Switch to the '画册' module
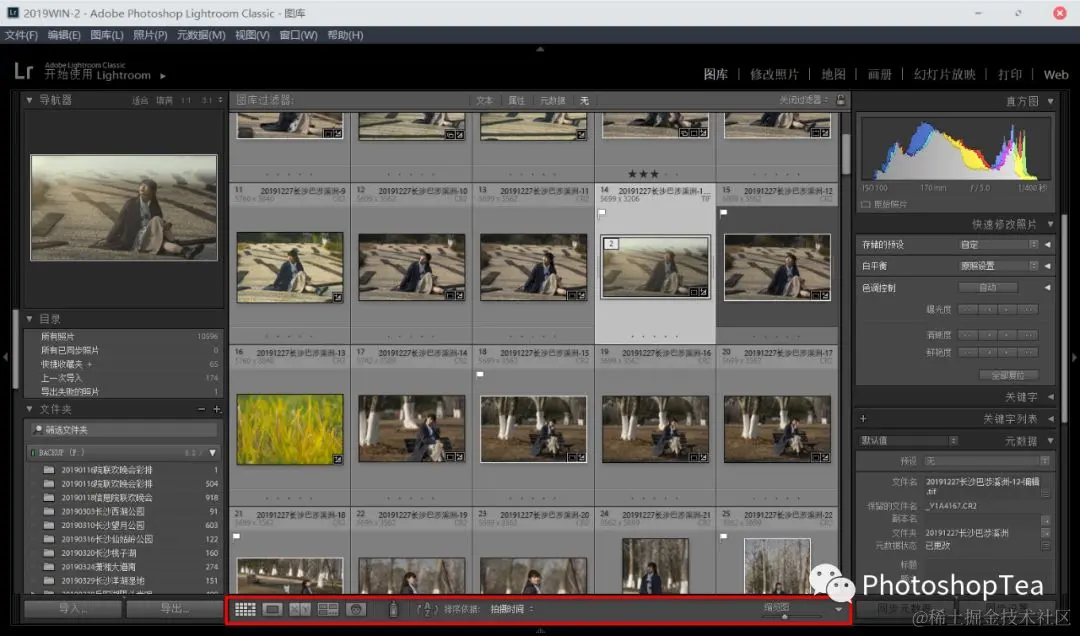 (880, 74)
